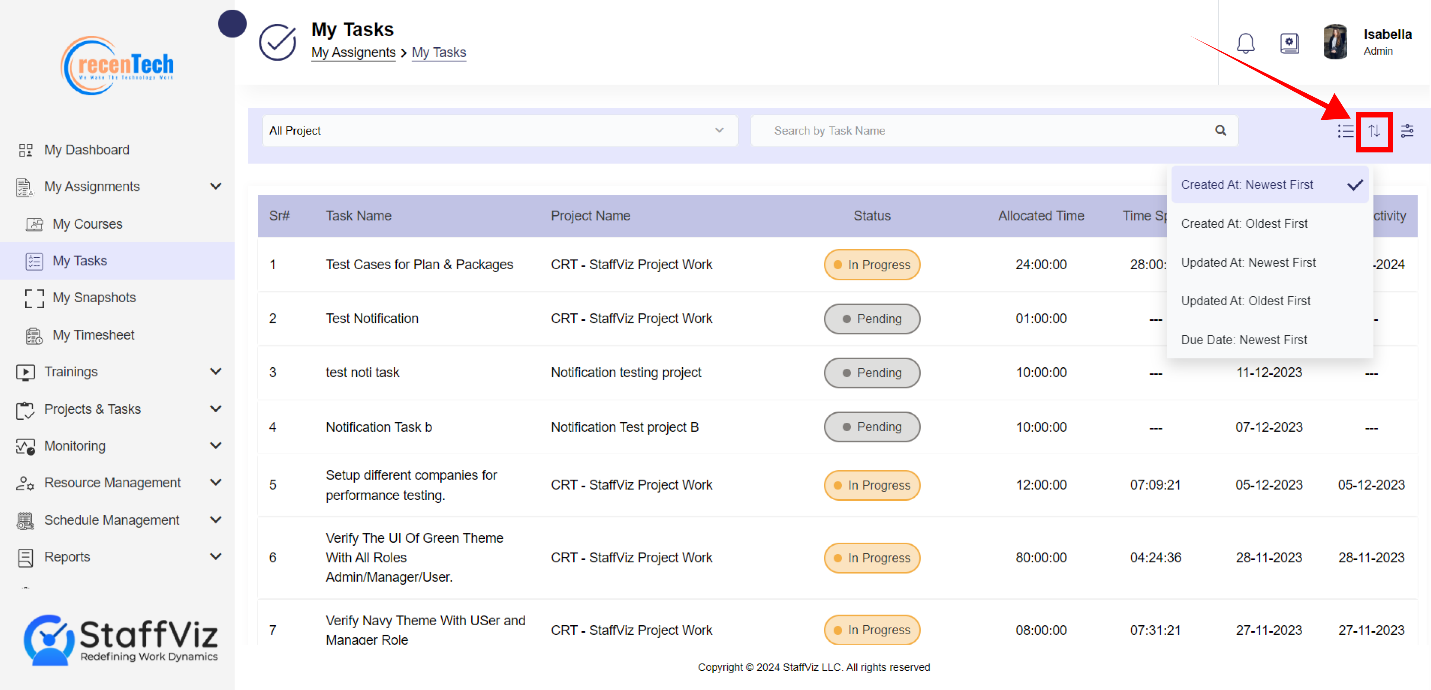The height and width of the screenshot is (690, 1431).
Task: Open the address book icon in header
Action: [1290, 43]
